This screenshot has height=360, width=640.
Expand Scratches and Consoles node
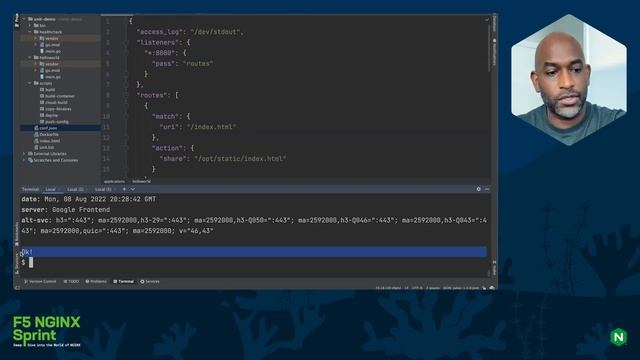point(24,160)
